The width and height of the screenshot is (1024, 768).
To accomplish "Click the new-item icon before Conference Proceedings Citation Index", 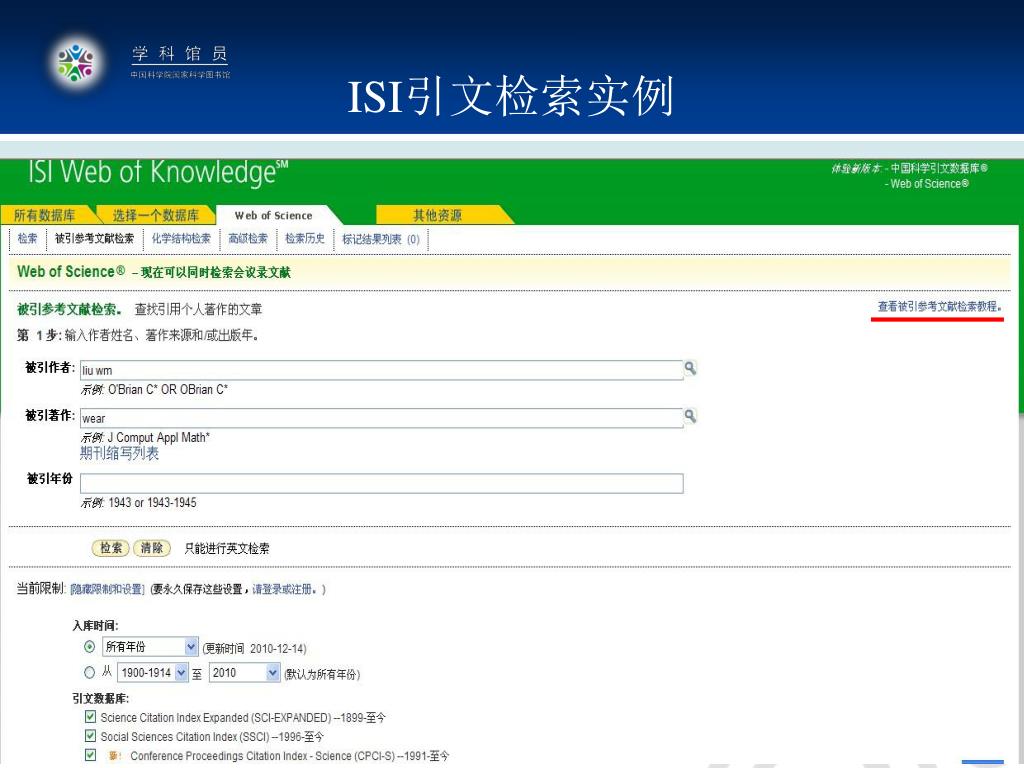I will (115, 756).
